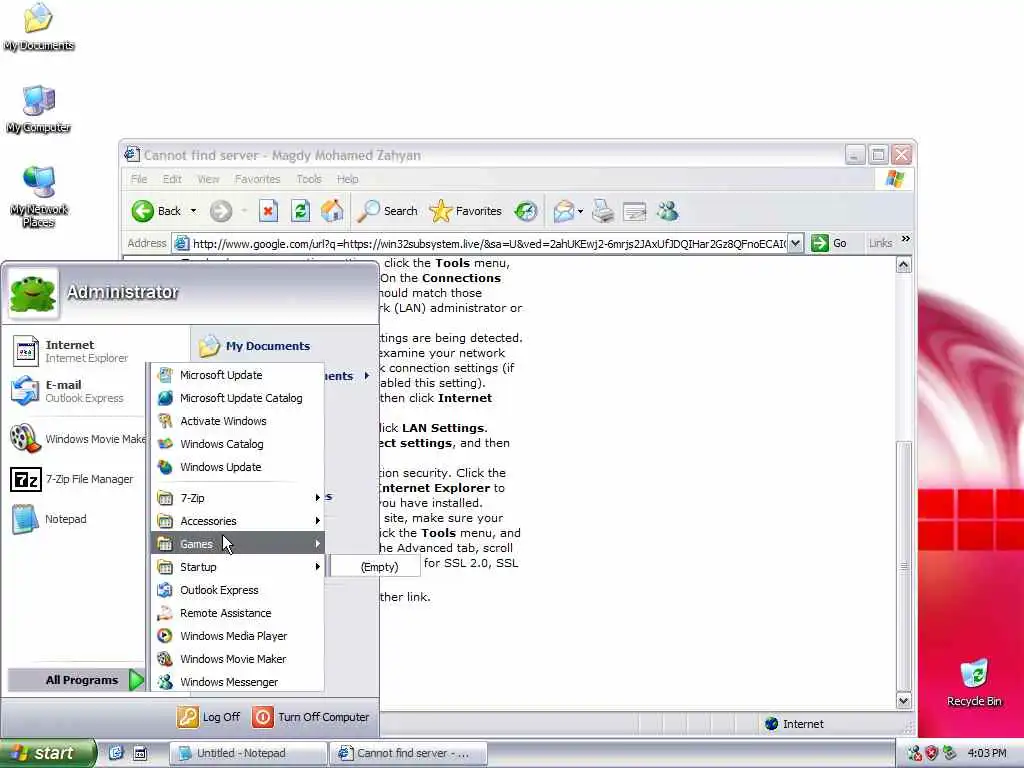Screen dimensions: 1024x768
Task: Open Windows Movie Maker in the pinned list
Action: 78,439
